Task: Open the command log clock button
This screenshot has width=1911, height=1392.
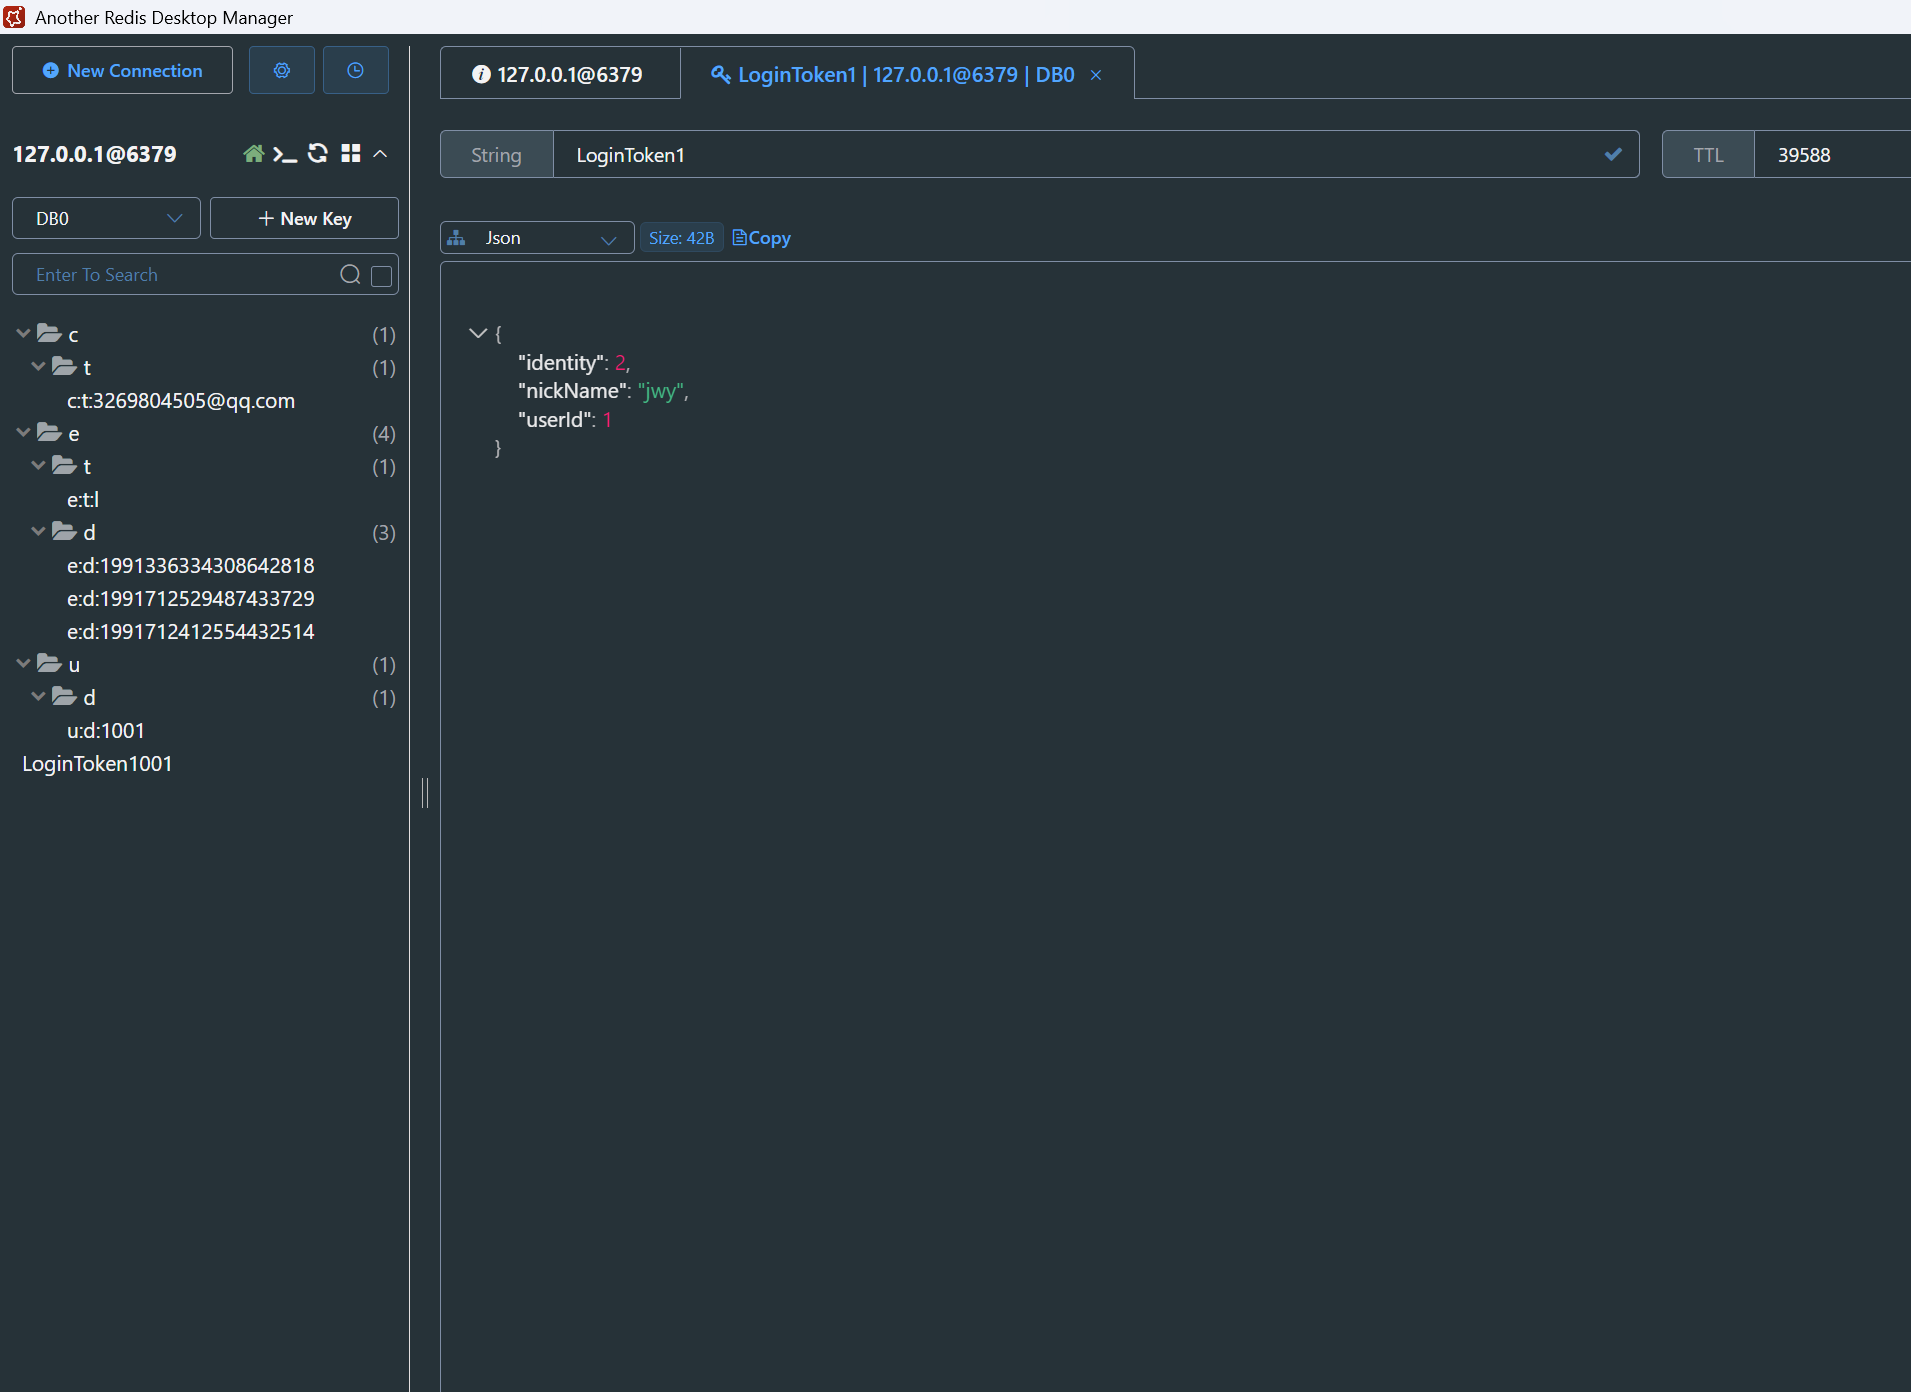Action: pyautogui.click(x=355, y=70)
